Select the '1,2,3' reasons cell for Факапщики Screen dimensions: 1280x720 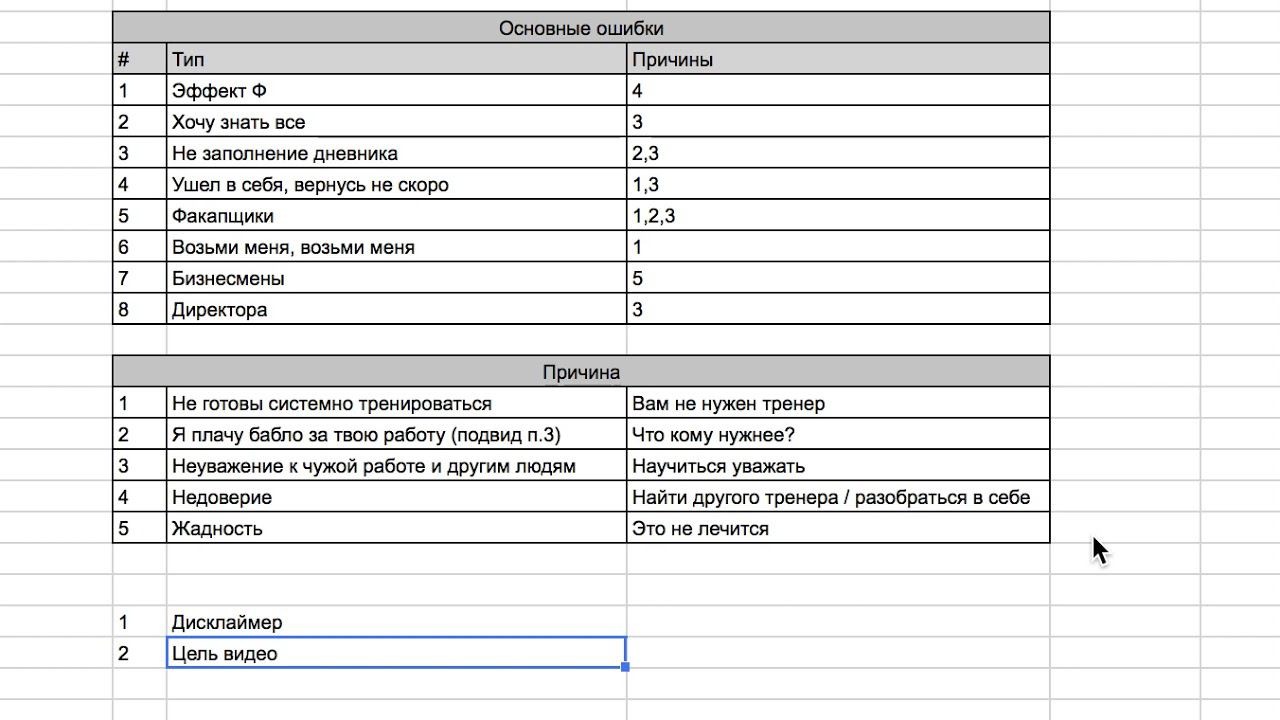pyautogui.click(x=838, y=215)
